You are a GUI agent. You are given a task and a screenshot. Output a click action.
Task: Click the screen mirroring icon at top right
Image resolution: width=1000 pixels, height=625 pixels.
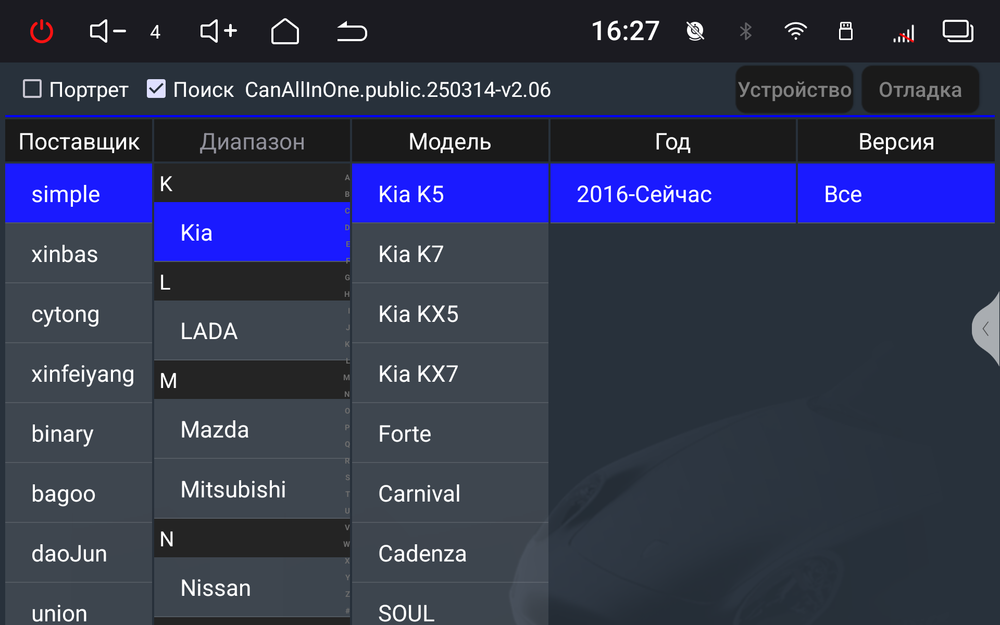pos(957,31)
